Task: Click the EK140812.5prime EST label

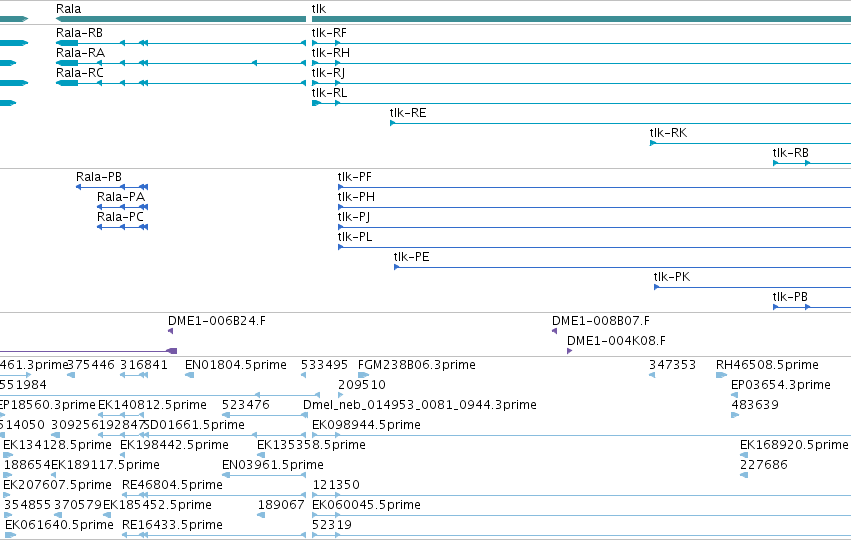Action: [x=152, y=405]
